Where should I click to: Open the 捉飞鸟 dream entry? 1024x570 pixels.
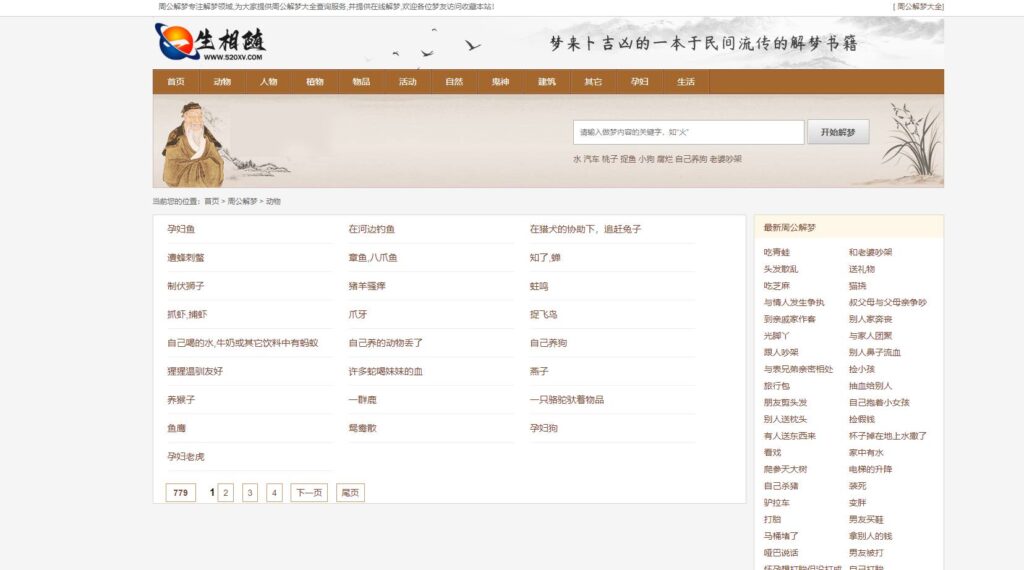point(543,314)
